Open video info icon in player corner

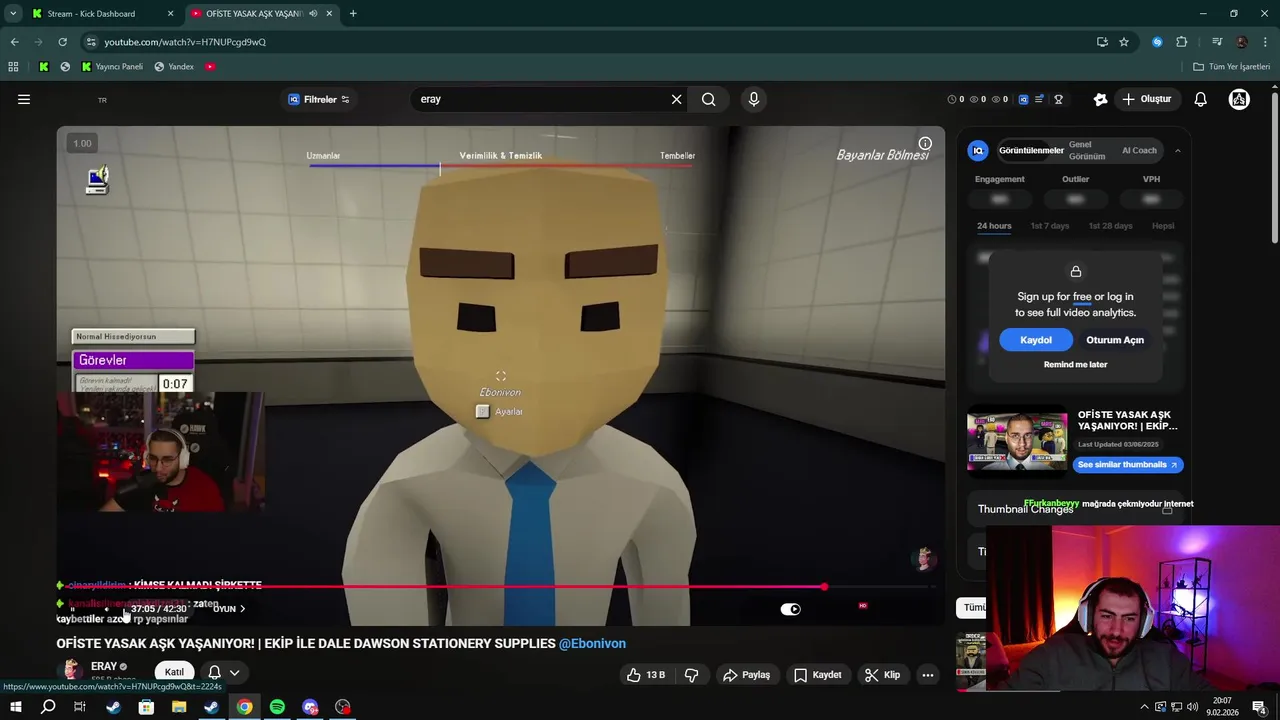coord(925,143)
